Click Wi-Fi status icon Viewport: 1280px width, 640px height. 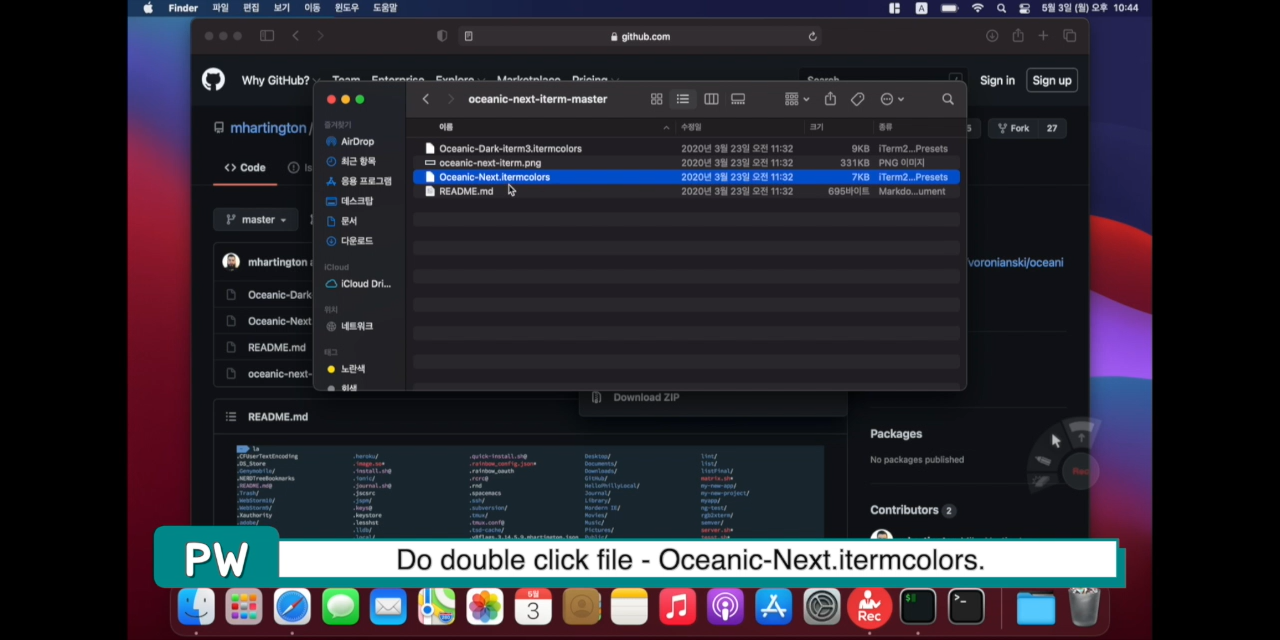pyautogui.click(x=977, y=8)
